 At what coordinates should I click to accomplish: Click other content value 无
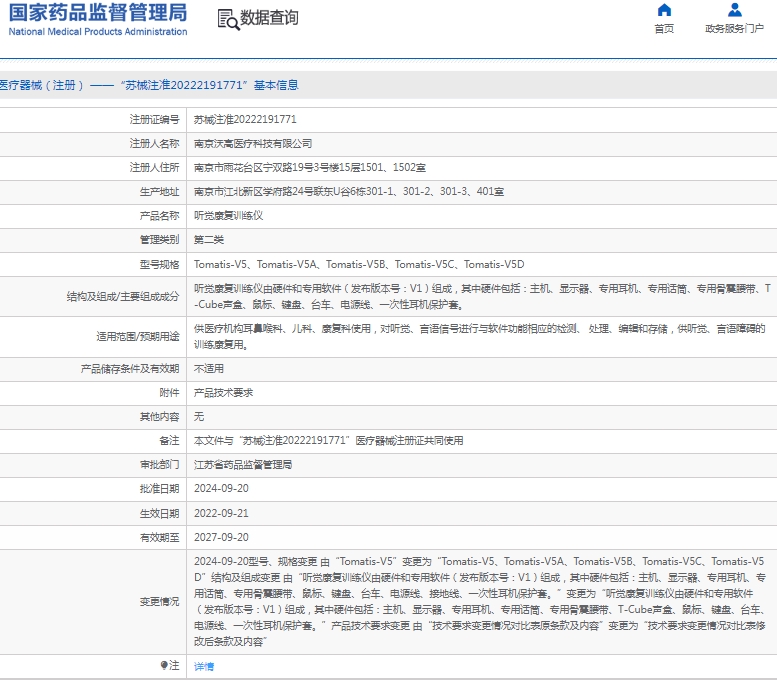199,417
